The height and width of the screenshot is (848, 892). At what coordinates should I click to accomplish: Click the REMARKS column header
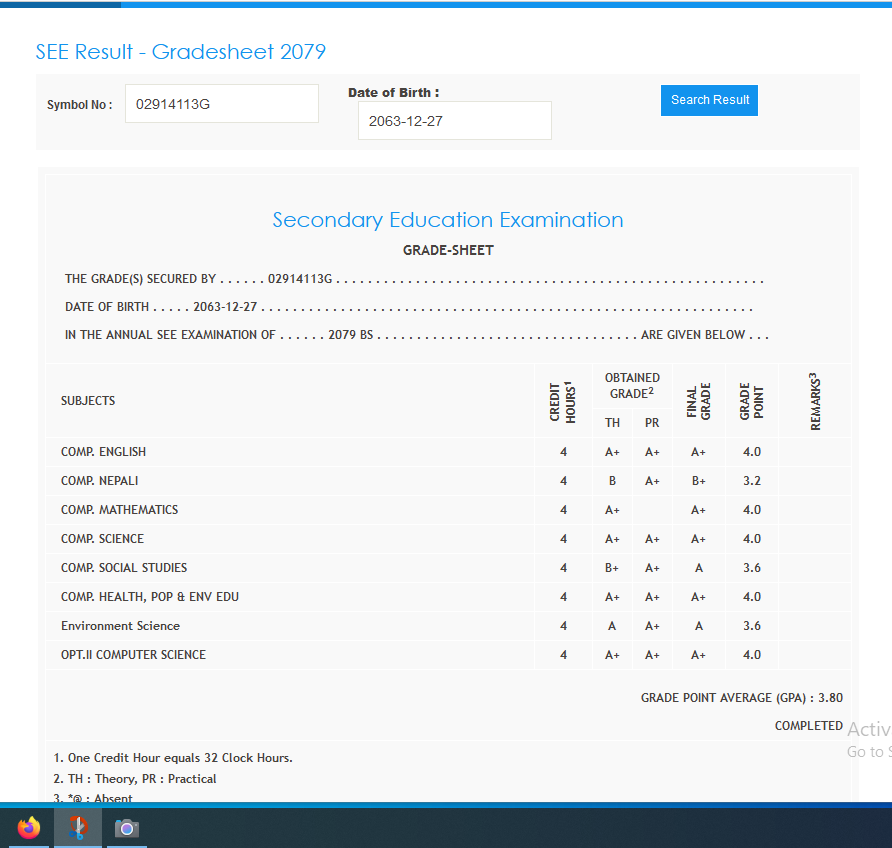pos(815,401)
